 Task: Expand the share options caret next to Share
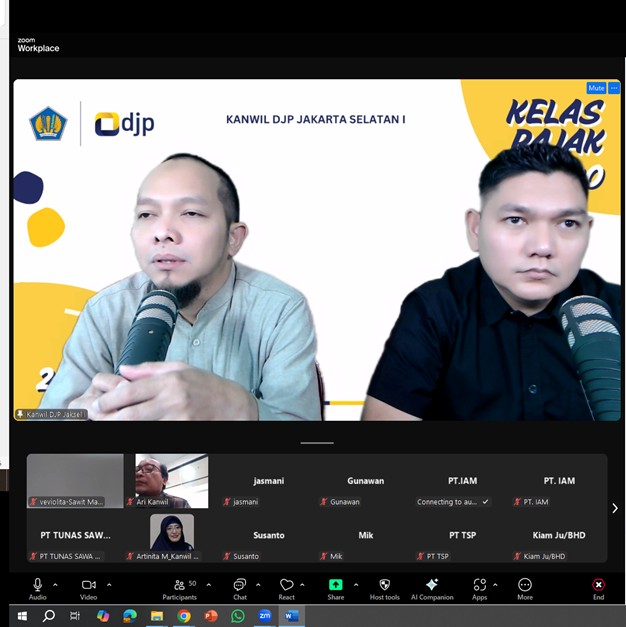click(355, 585)
